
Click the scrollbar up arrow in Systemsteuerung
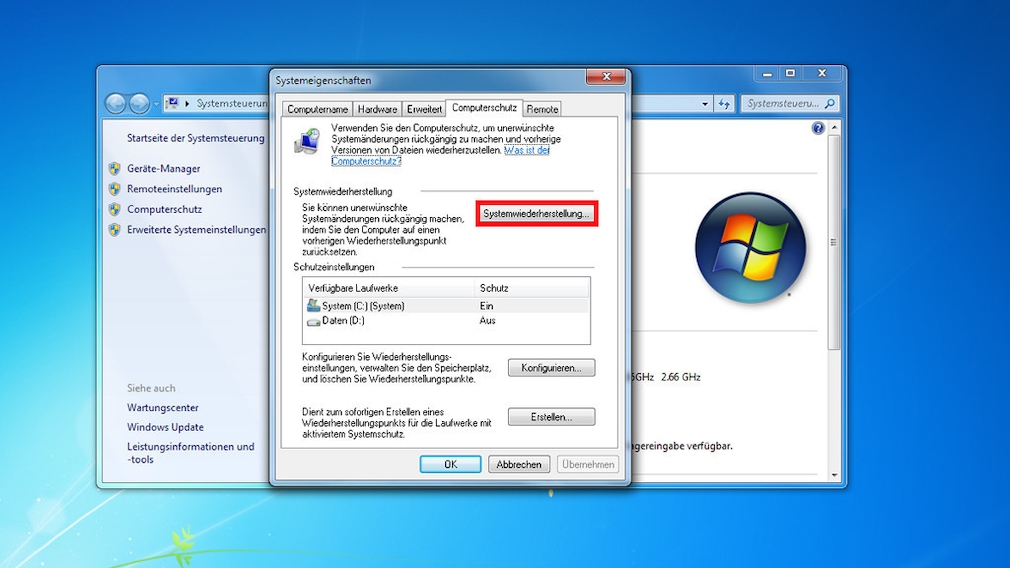[x=835, y=128]
